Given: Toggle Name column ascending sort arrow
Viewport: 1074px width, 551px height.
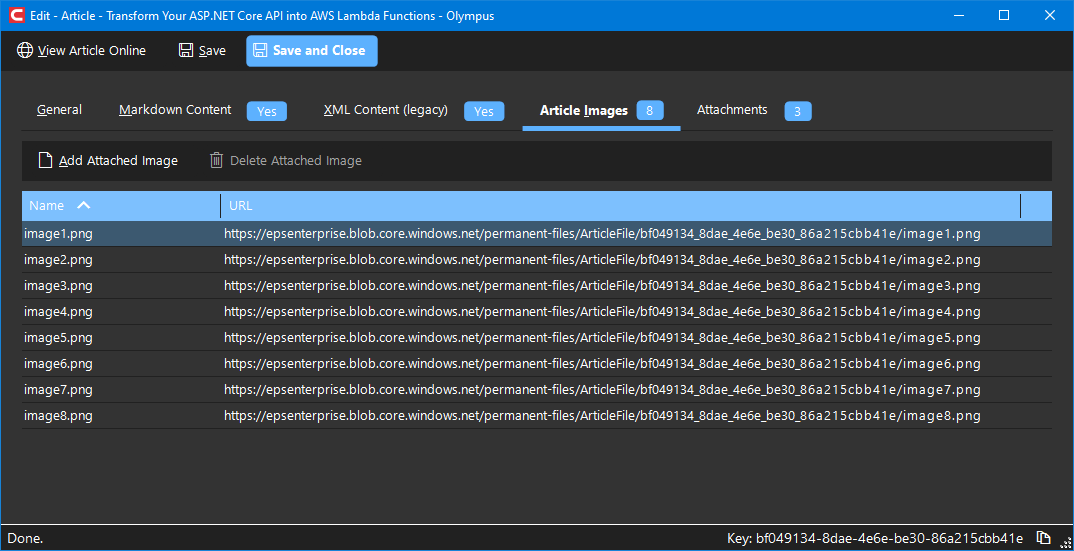Looking at the screenshot, I should coord(84,205).
